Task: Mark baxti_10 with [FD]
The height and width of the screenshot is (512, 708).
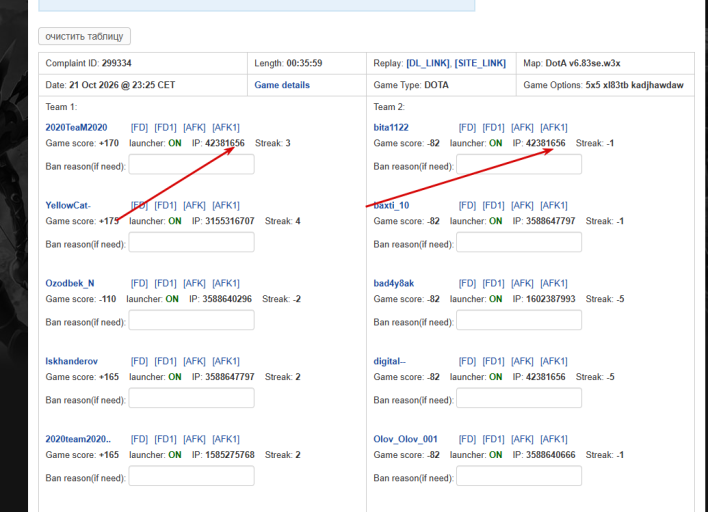Action: tap(467, 205)
